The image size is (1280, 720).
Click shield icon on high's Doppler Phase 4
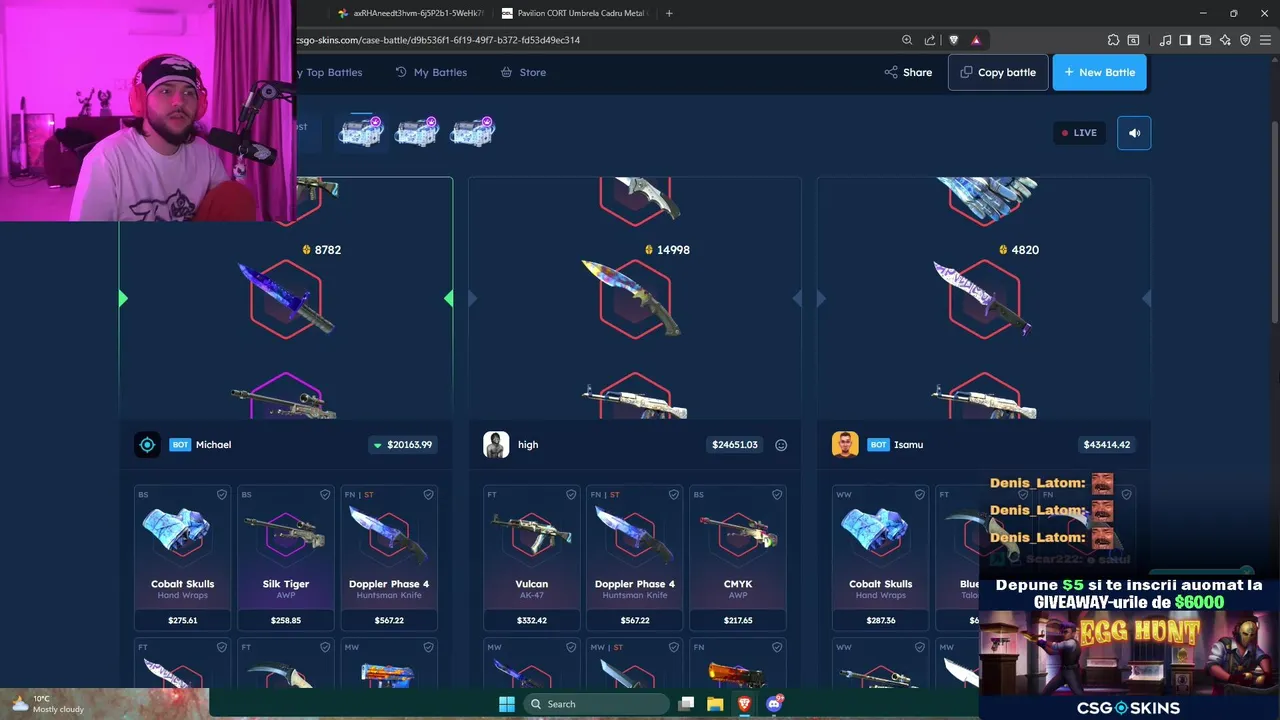(674, 494)
